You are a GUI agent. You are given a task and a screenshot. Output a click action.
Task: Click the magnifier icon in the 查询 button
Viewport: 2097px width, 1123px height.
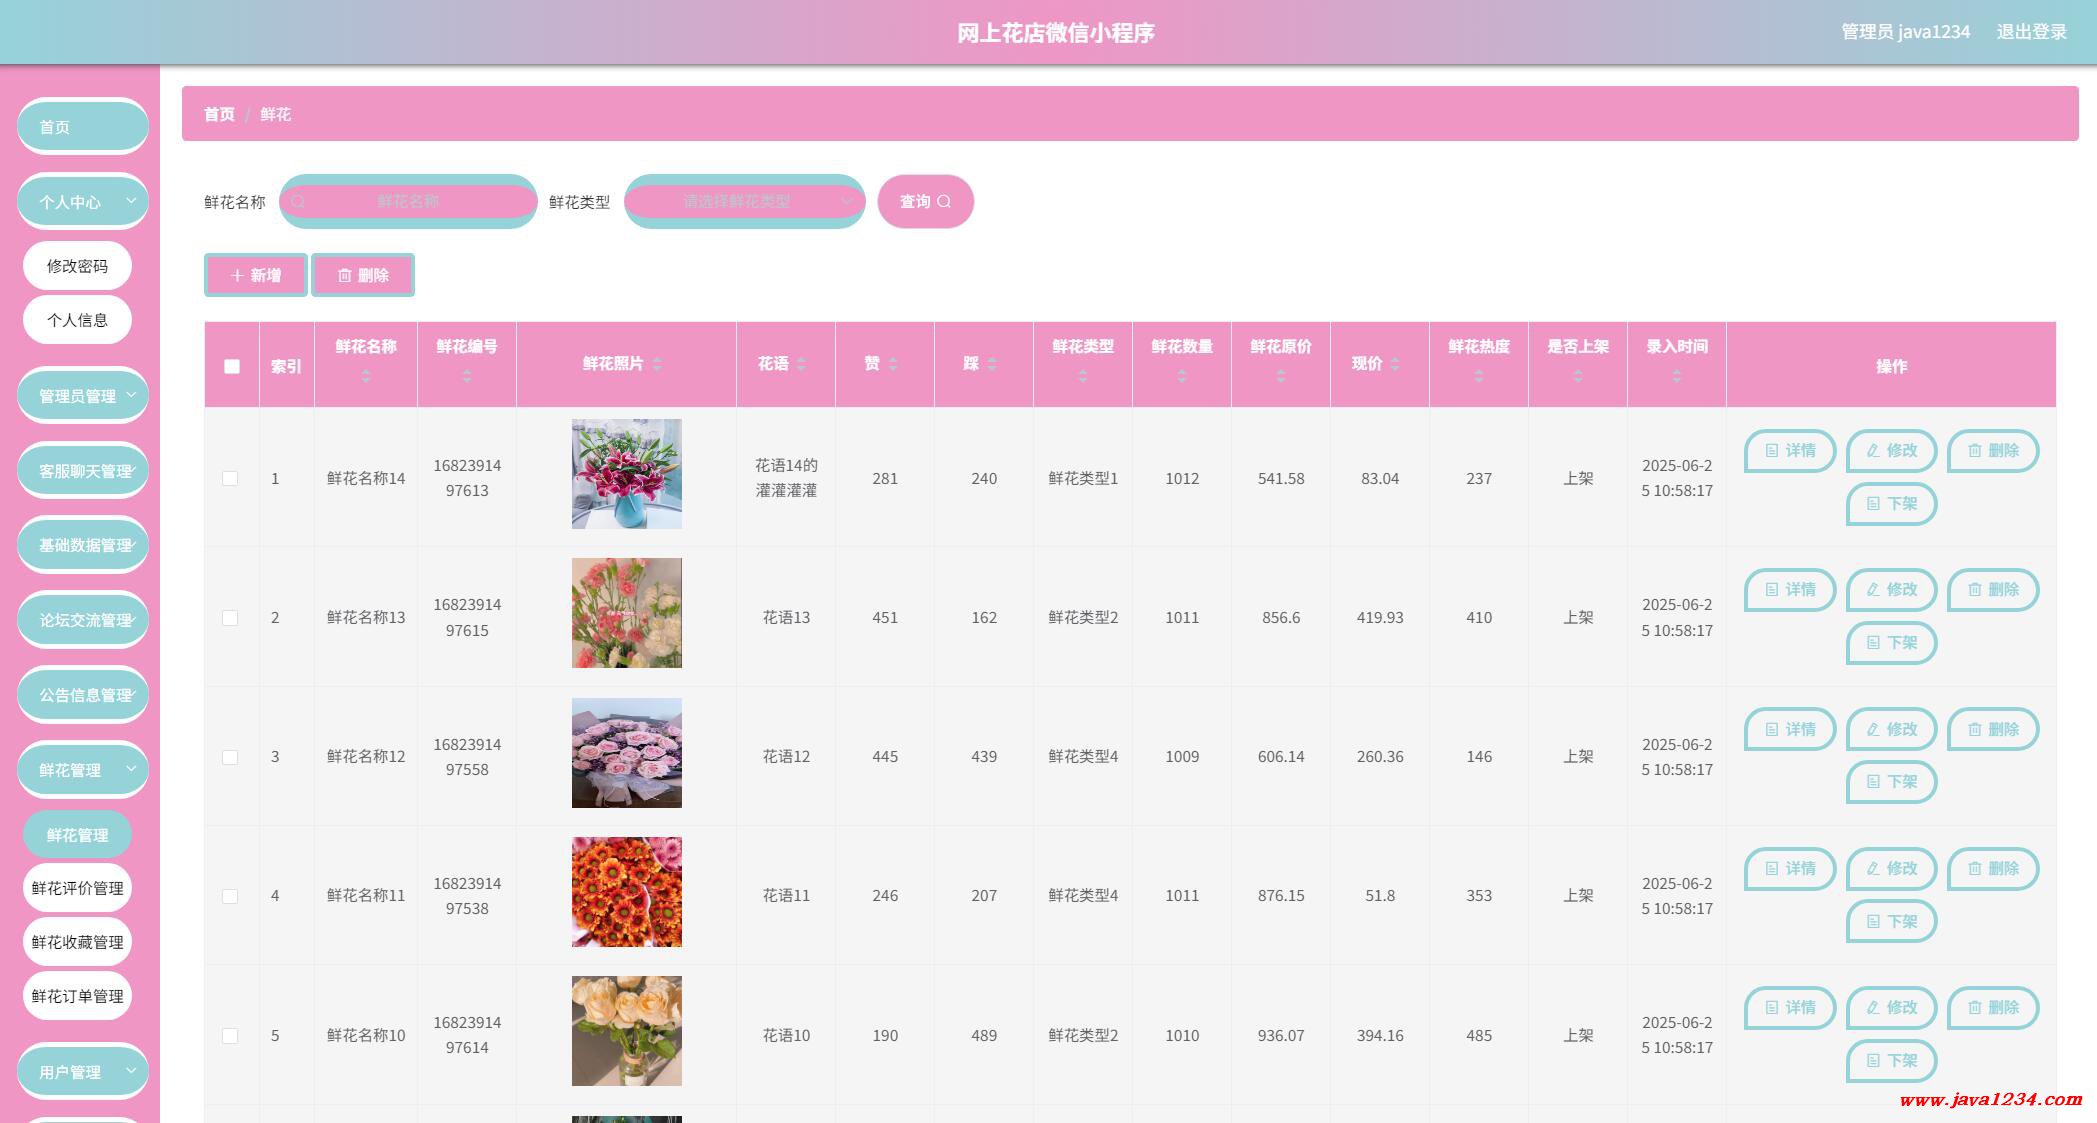tap(944, 201)
